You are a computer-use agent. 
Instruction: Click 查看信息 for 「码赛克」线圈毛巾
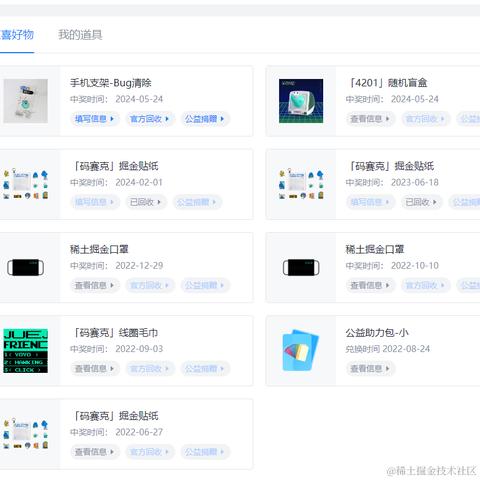95,369
